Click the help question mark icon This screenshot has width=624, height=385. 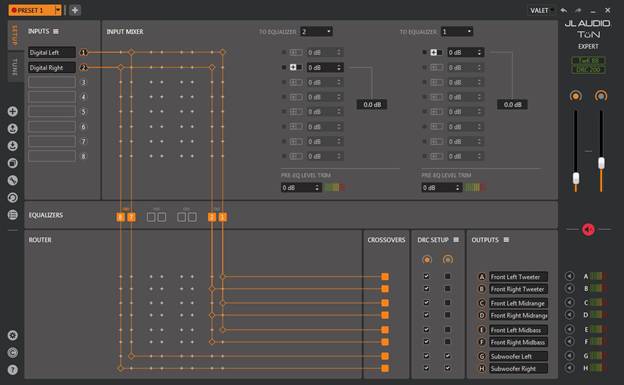click(13, 370)
